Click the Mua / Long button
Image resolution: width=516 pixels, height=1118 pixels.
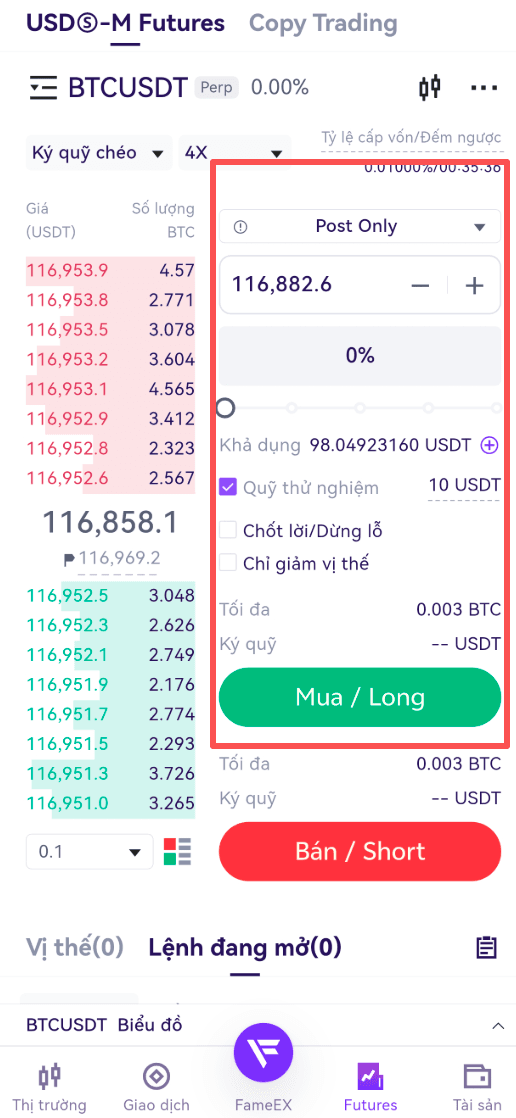point(360,697)
